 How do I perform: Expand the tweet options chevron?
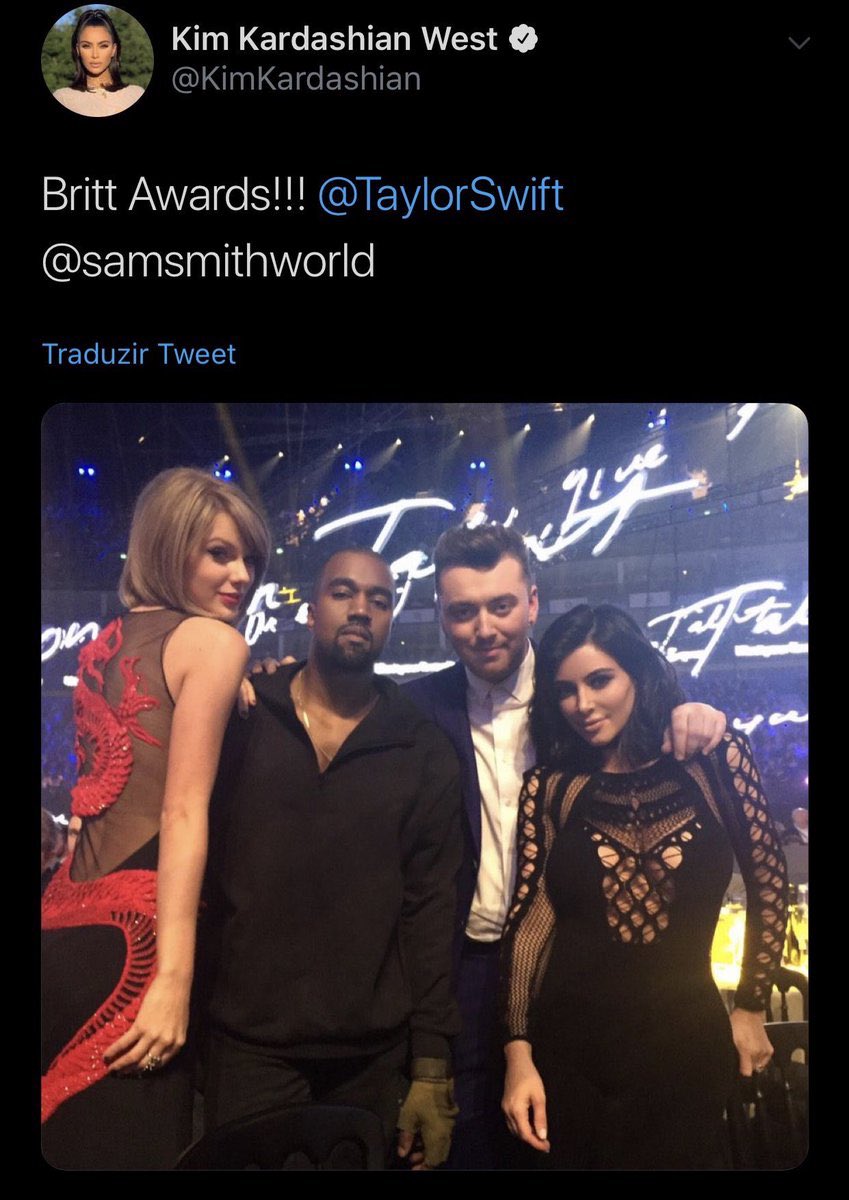coord(799,43)
